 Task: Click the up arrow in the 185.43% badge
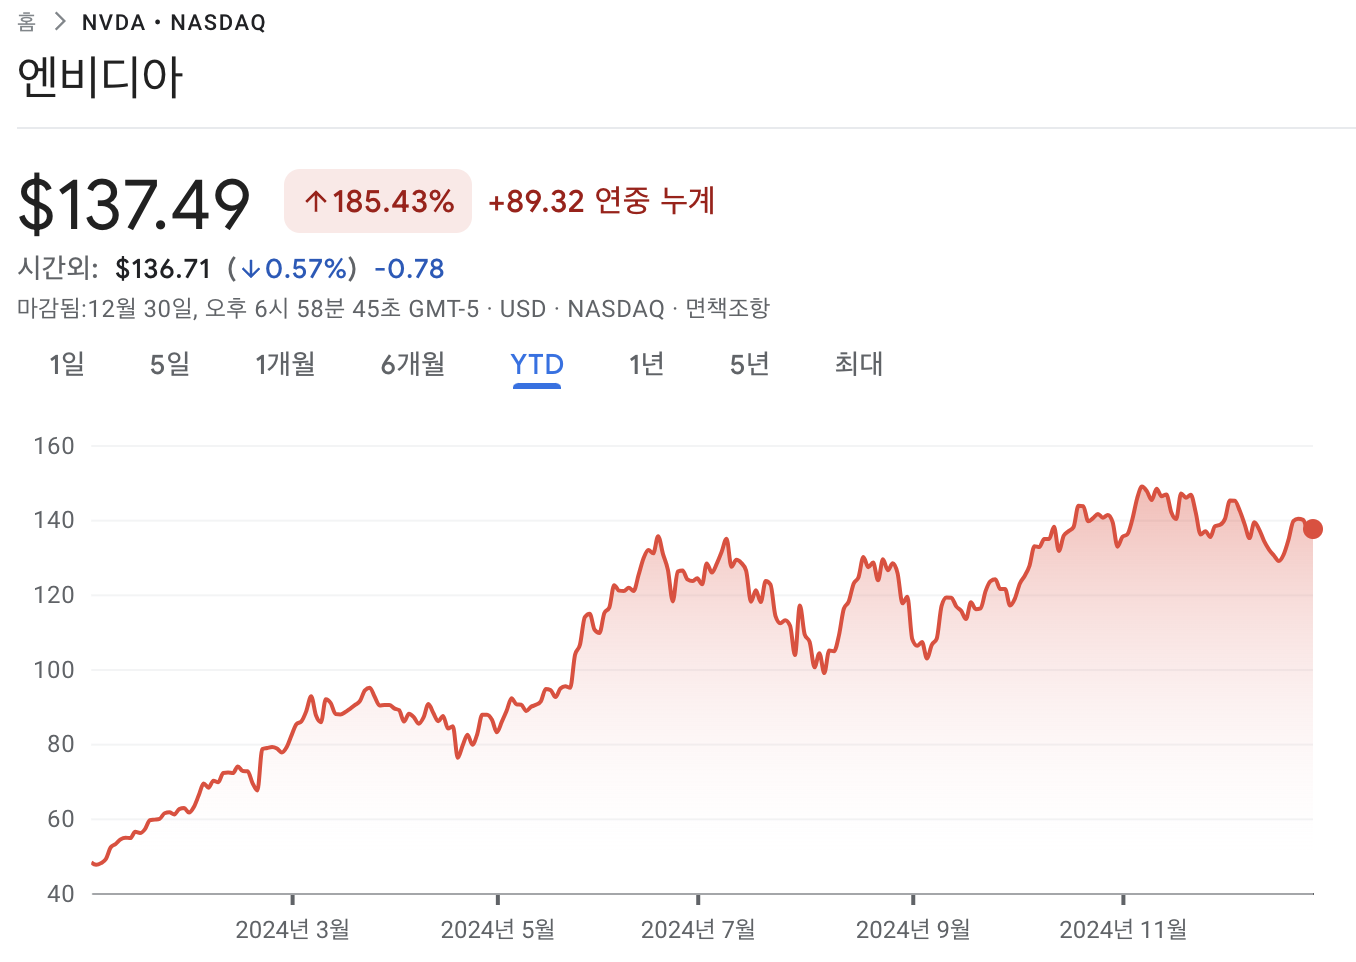[316, 202]
